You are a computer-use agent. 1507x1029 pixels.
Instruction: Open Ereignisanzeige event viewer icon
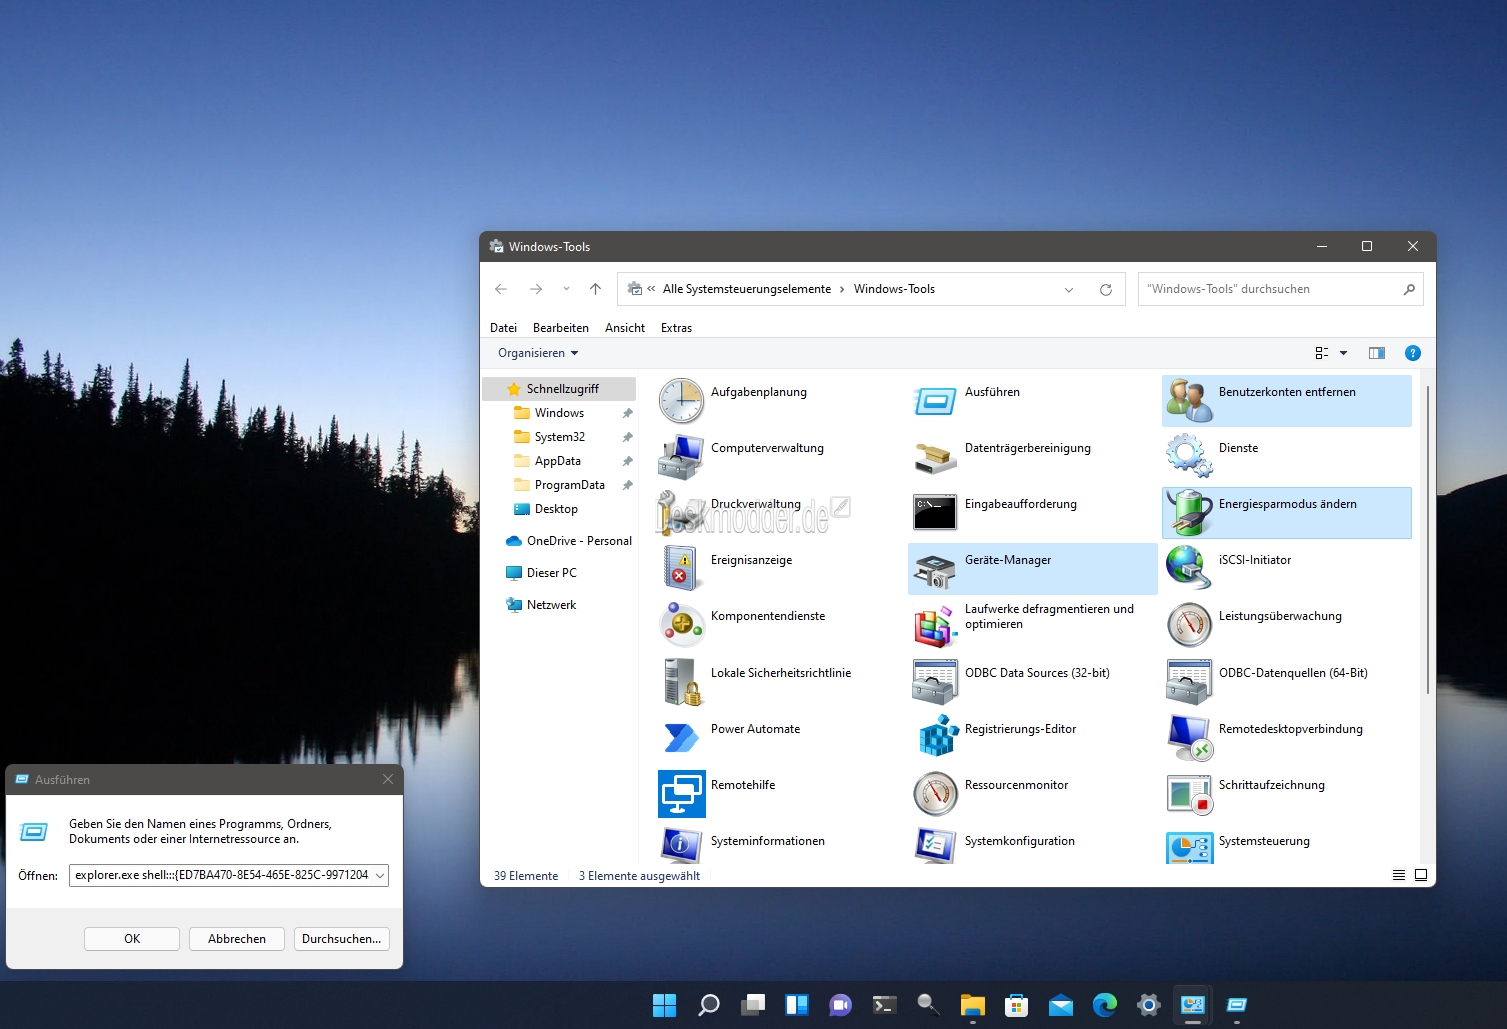(681, 569)
